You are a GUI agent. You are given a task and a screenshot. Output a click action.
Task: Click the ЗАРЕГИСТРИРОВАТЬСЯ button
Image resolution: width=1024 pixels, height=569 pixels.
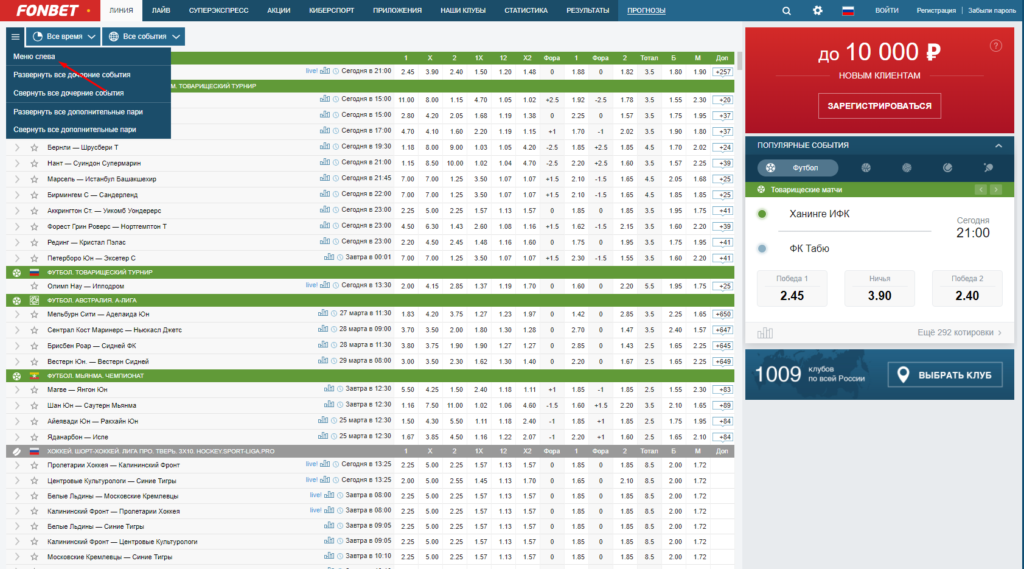(879, 106)
